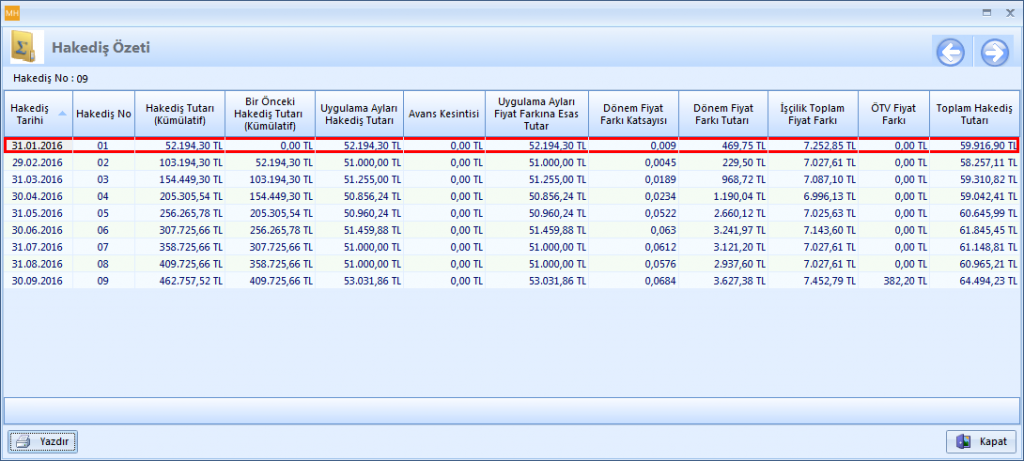
Task: Click the forward arrow navigation icon
Action: click(994, 52)
